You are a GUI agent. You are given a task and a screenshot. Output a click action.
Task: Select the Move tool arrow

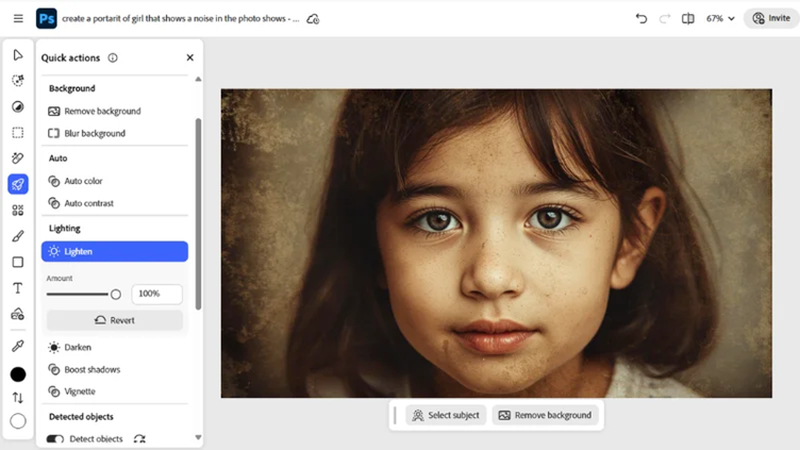[x=18, y=55]
